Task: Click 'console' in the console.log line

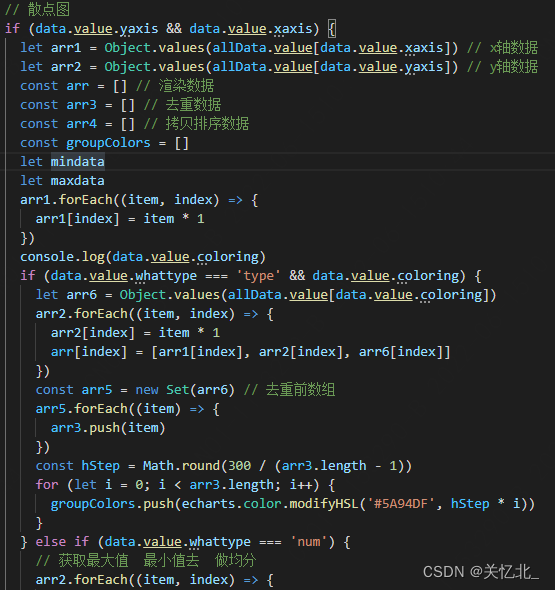Action: pos(47,257)
